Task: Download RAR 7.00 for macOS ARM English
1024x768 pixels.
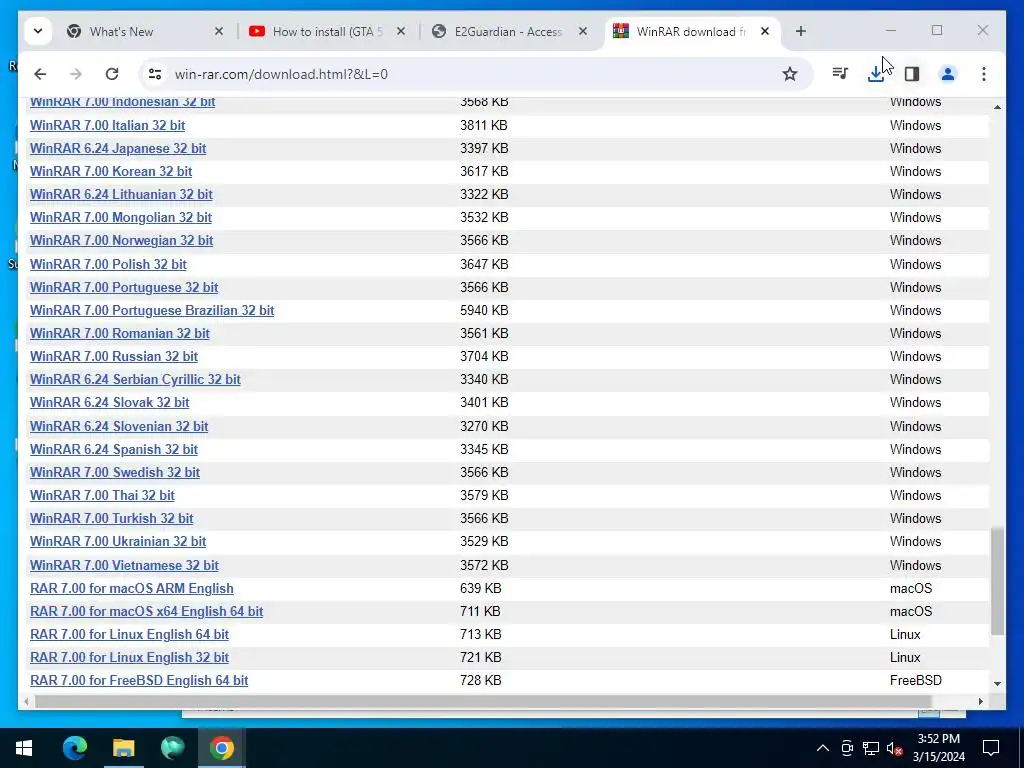Action: (x=131, y=588)
